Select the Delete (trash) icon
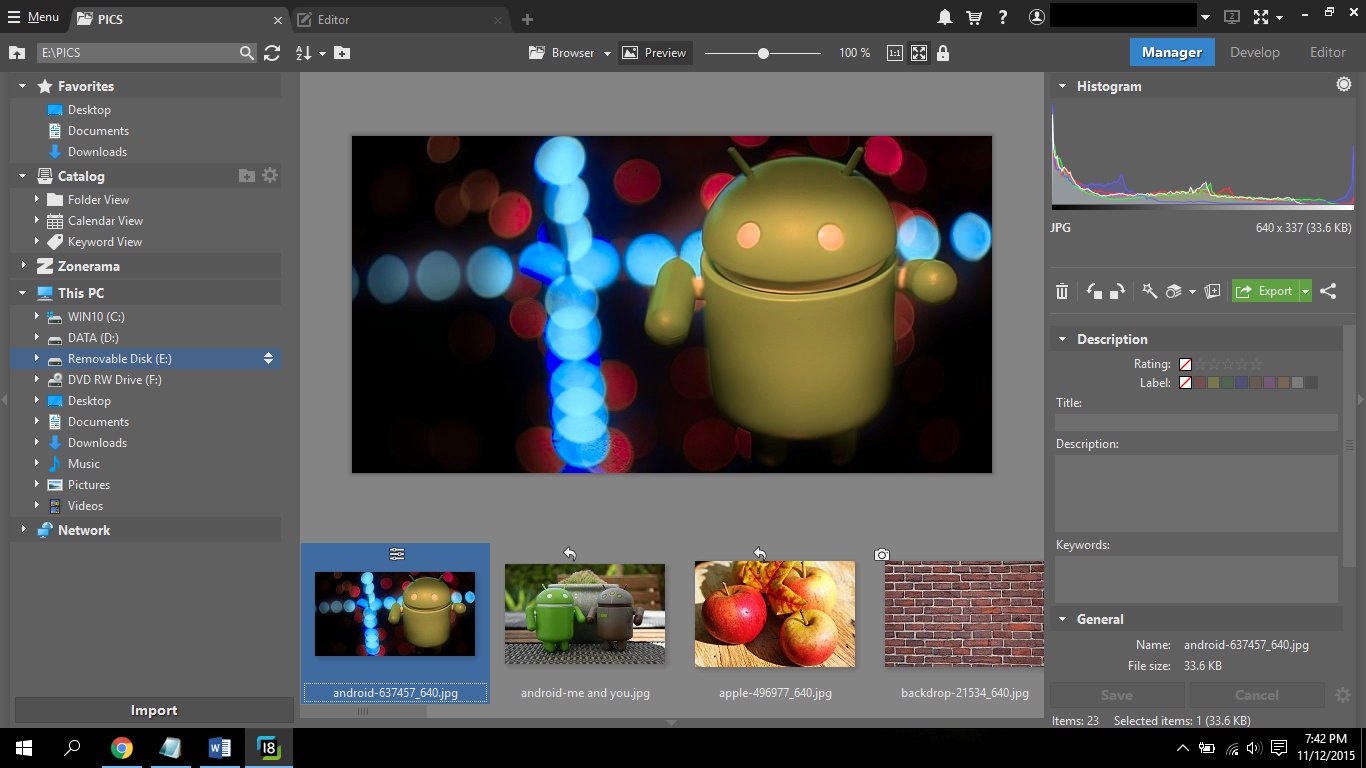The width and height of the screenshot is (1366, 768). pos(1061,291)
